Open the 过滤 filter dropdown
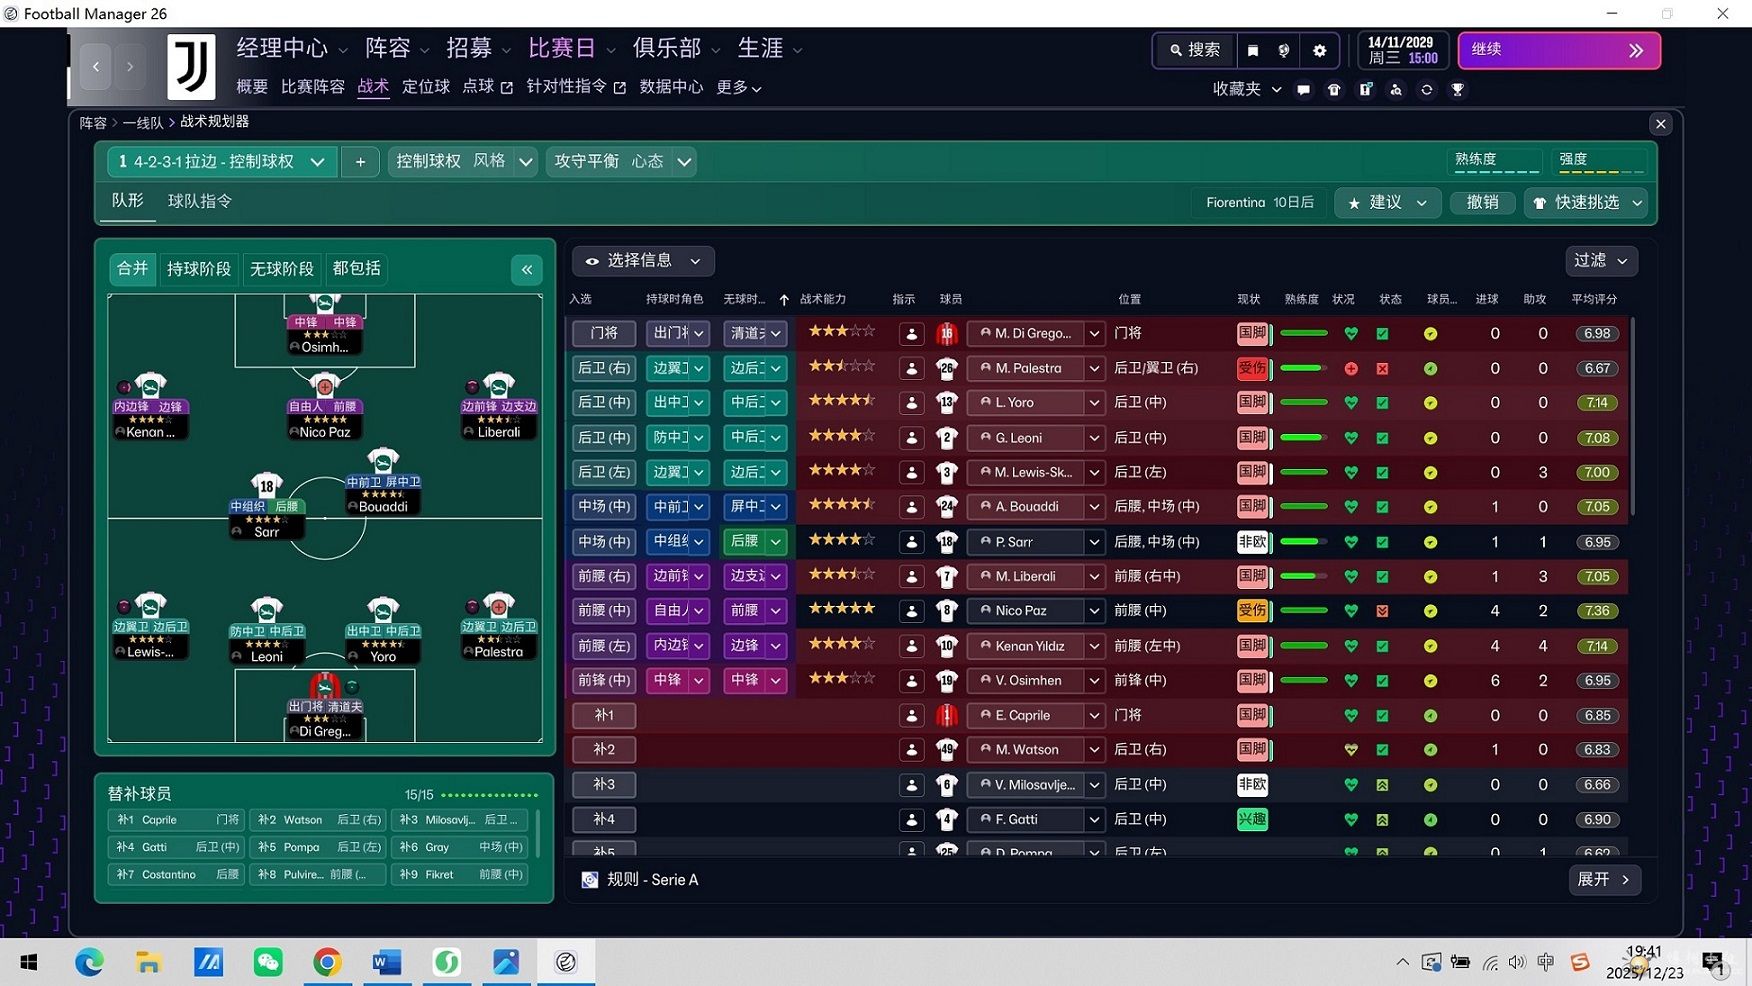Image resolution: width=1752 pixels, height=986 pixels. [x=1600, y=261]
